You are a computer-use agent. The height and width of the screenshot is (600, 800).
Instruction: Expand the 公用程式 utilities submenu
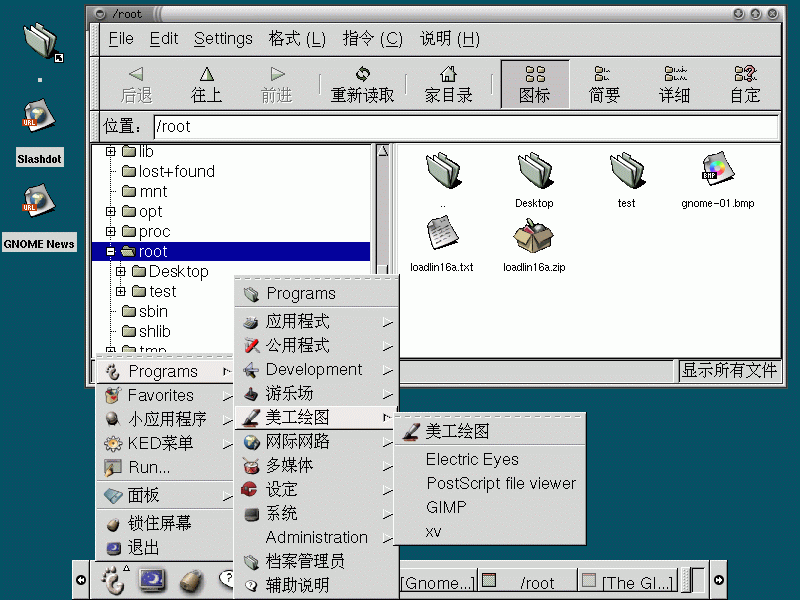[316, 345]
